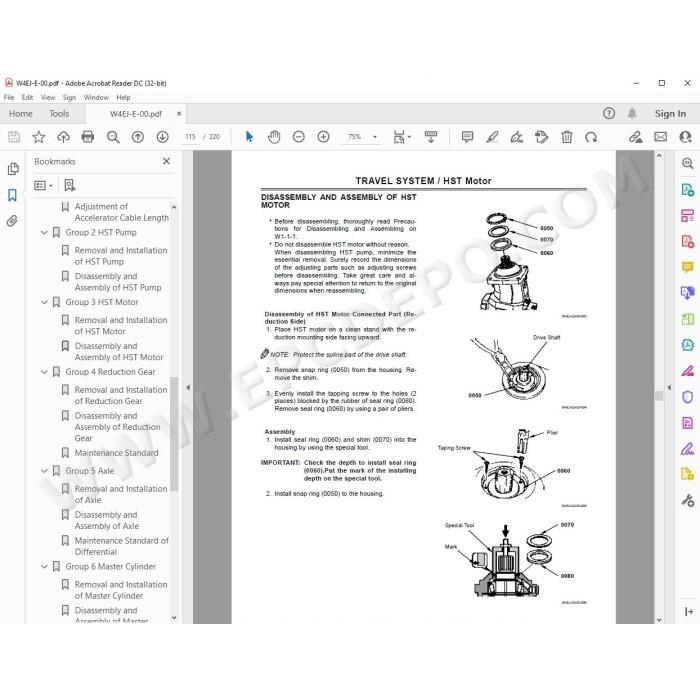Send file by email envelope icon
Image resolution: width=700 pixels, height=700 pixels.
[661, 137]
